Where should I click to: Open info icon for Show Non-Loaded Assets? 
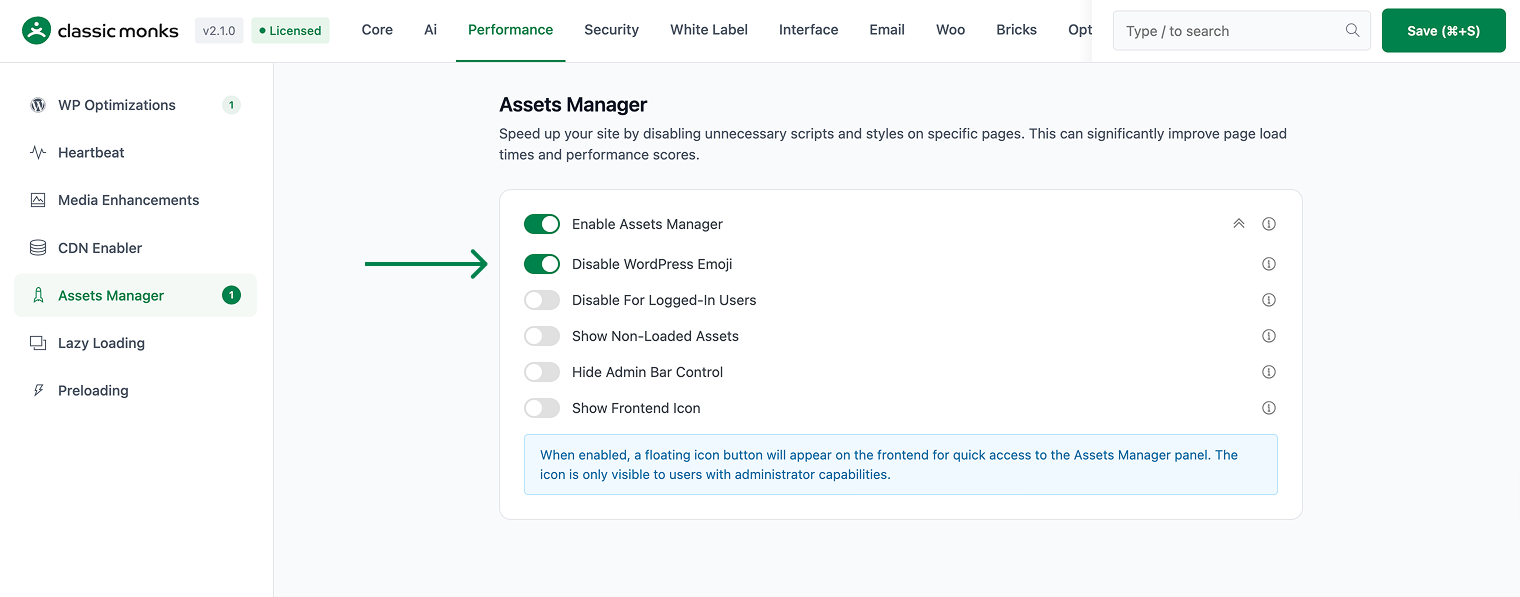click(1269, 336)
